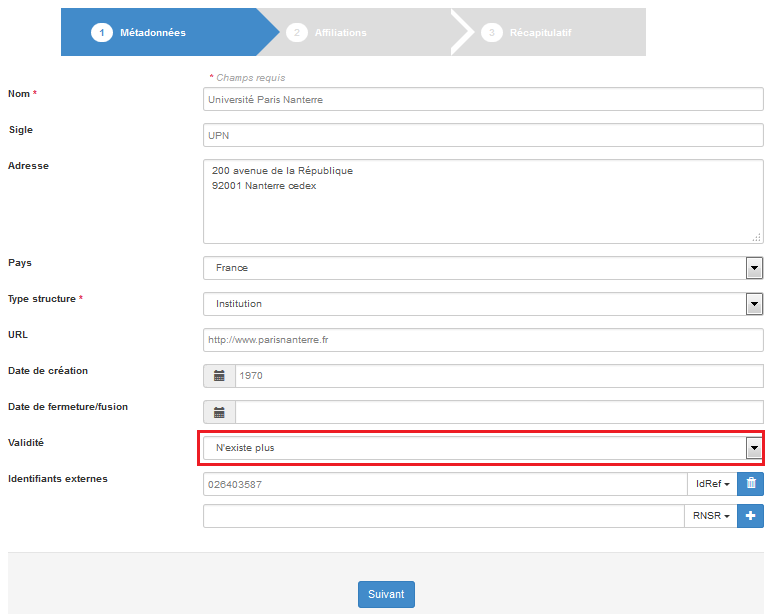The height and width of the screenshot is (614, 766).
Task: Click inside the Adresse text area
Action: [x=483, y=201]
